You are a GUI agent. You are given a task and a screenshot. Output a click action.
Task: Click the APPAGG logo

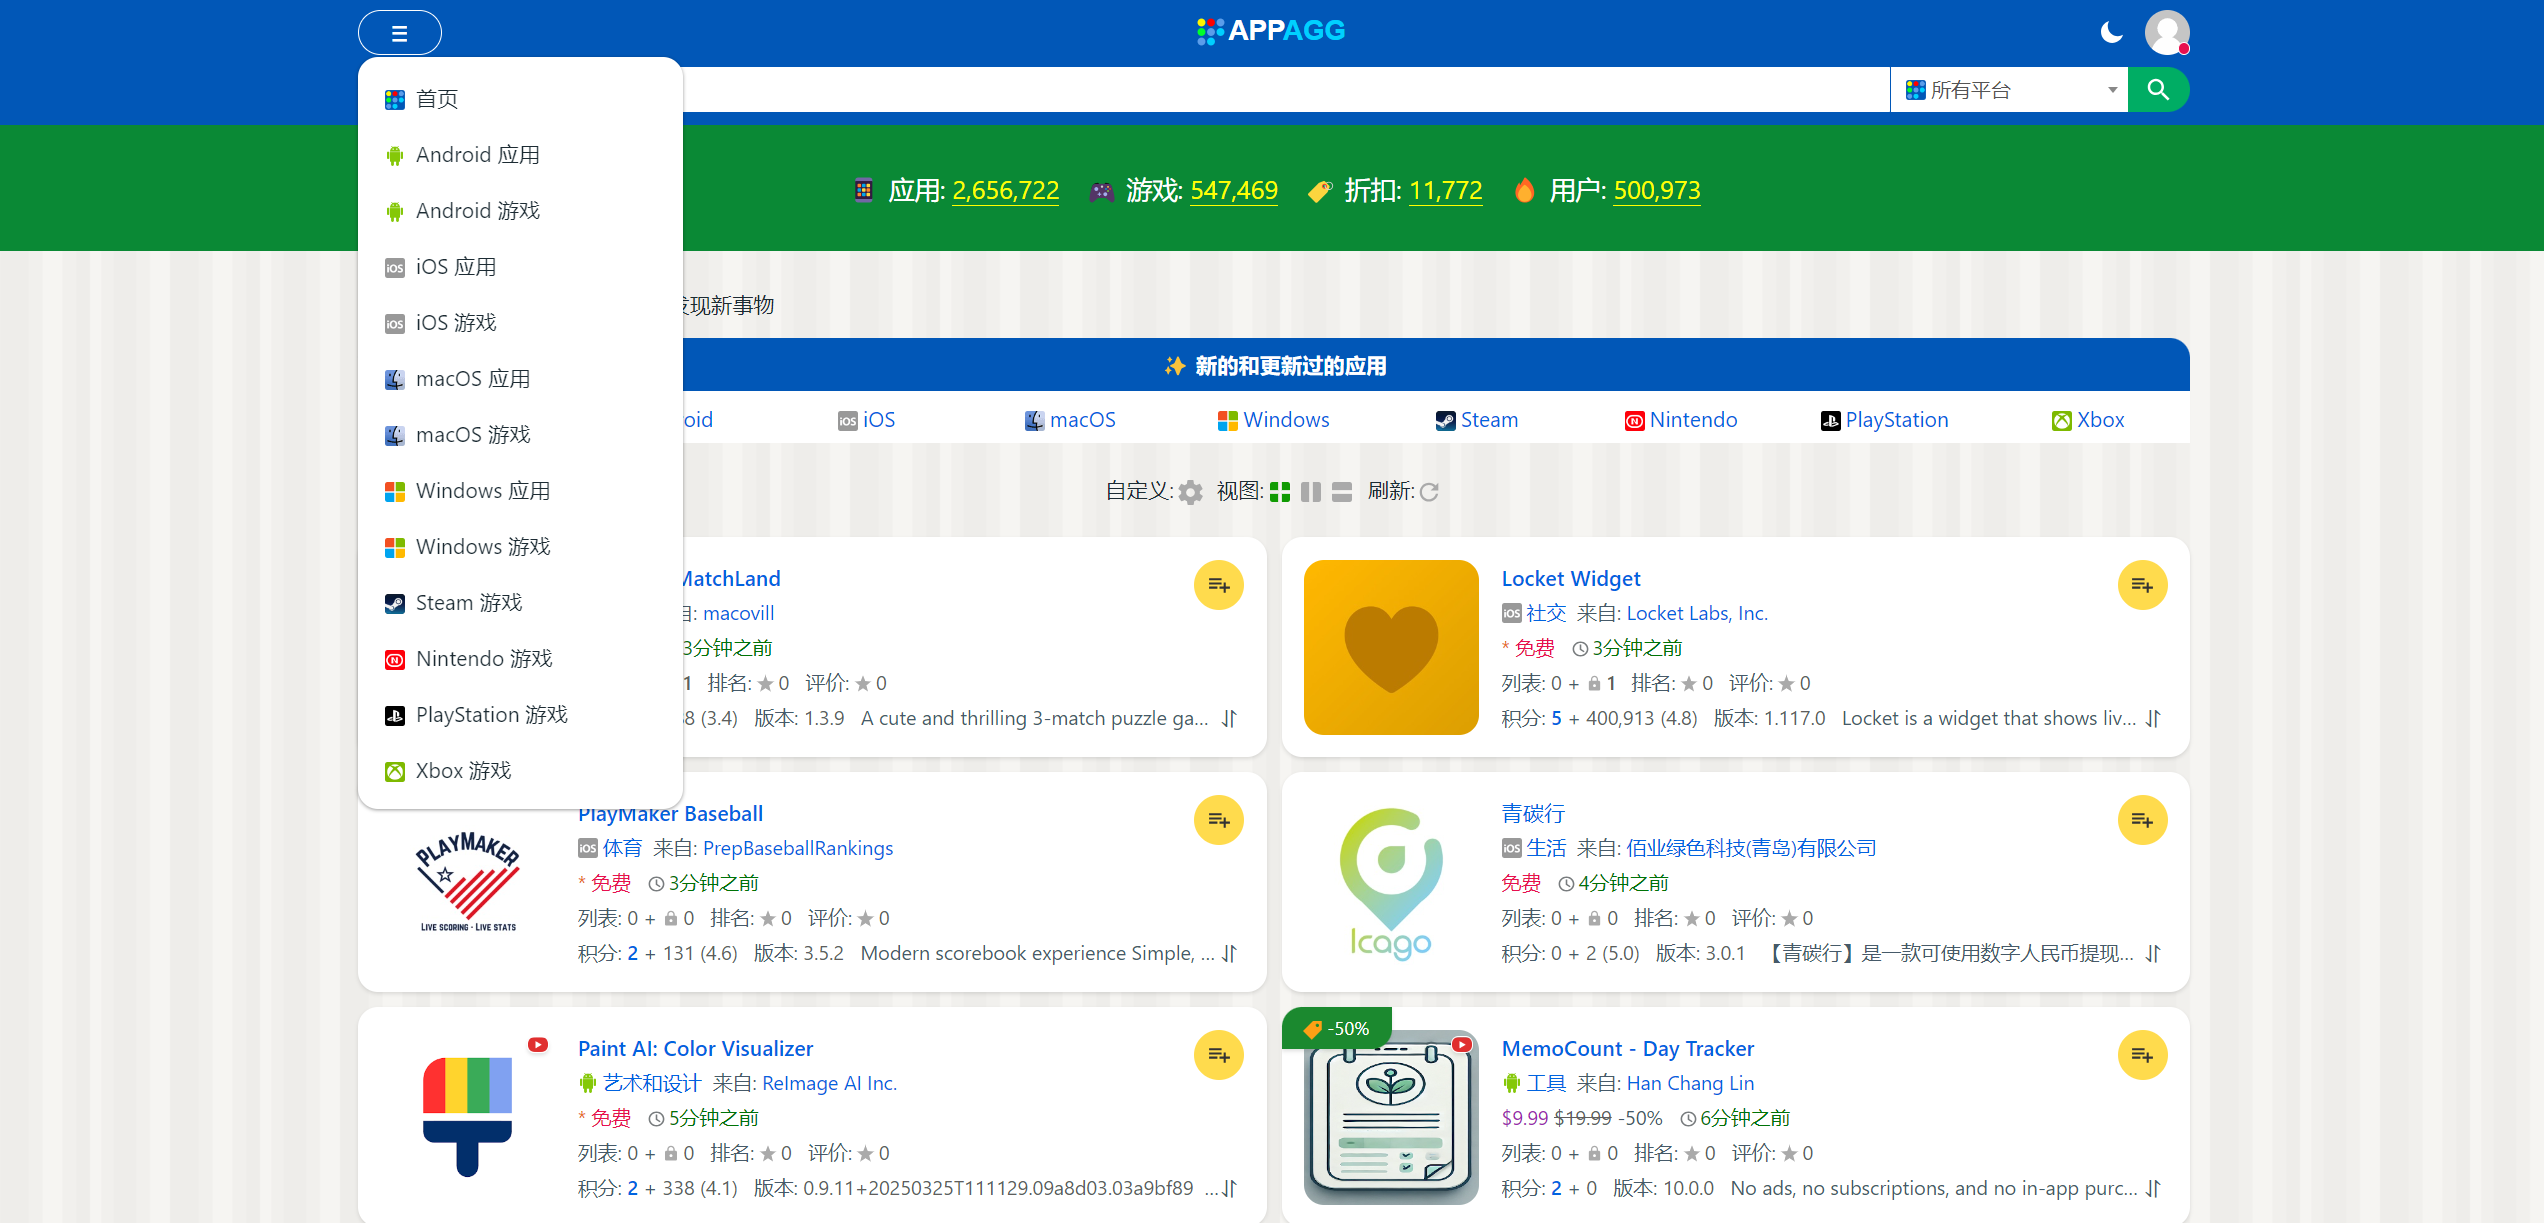tap(1270, 30)
